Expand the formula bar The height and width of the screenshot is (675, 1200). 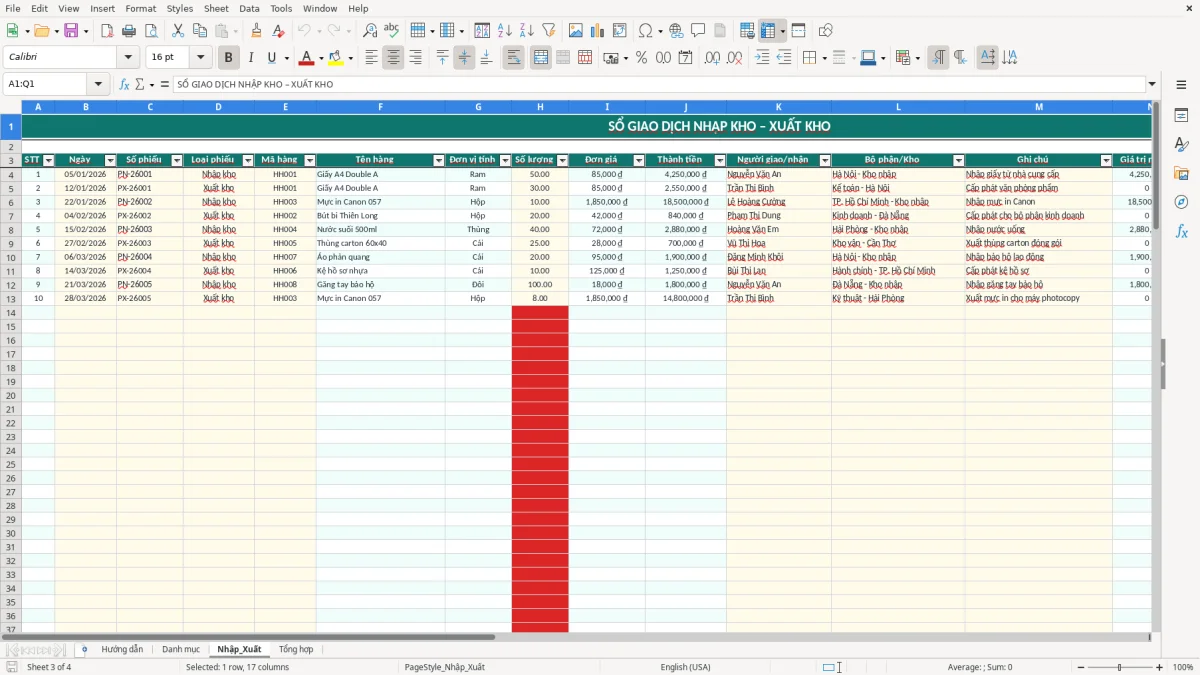point(1152,85)
